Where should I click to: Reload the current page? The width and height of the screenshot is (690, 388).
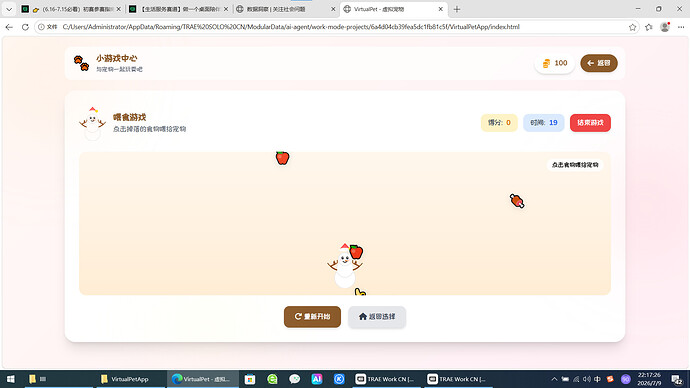[x=25, y=27]
